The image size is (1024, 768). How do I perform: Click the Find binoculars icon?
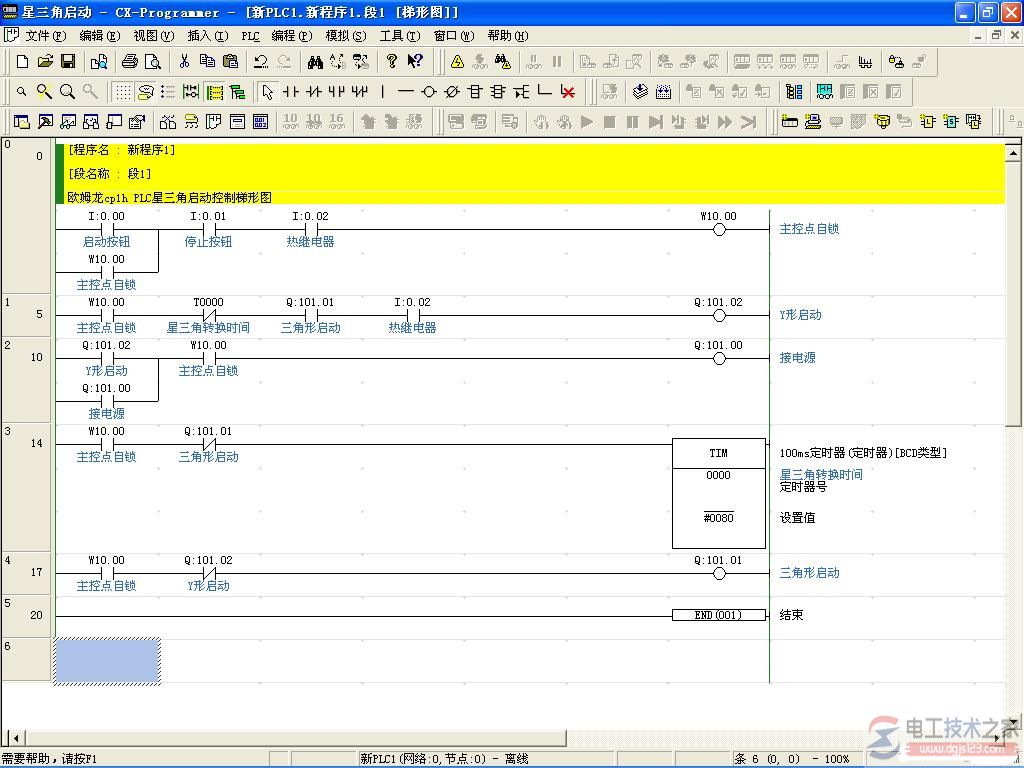(x=315, y=62)
